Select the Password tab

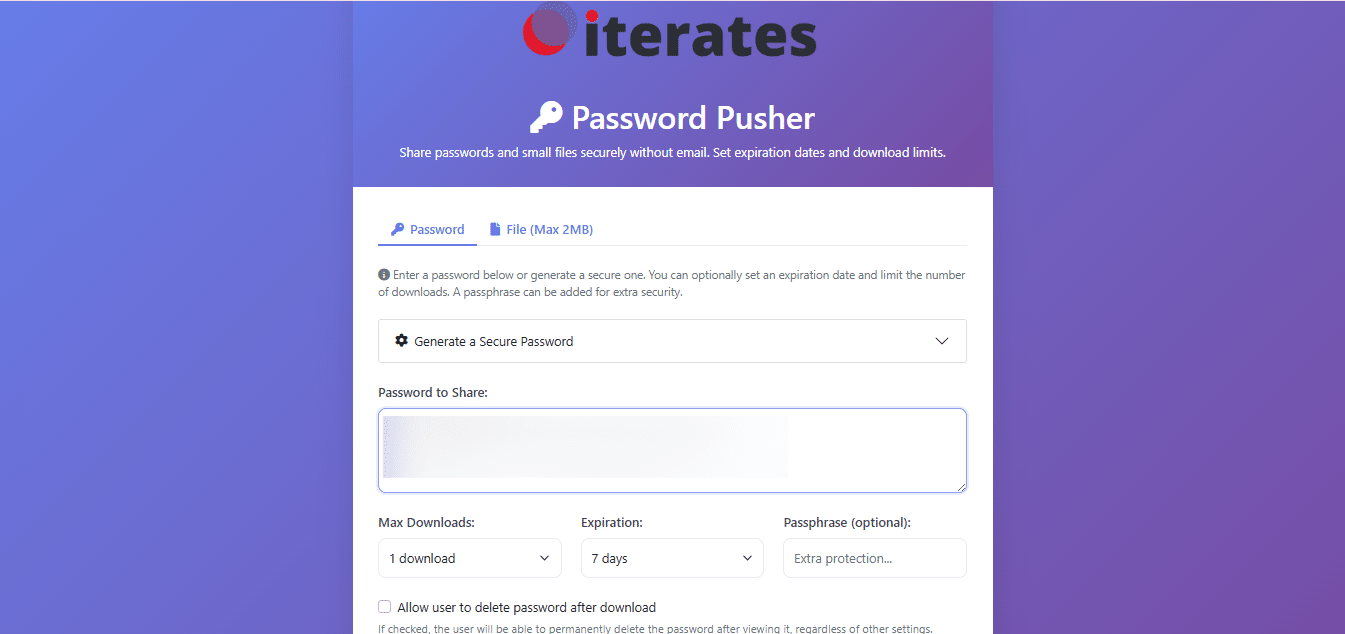[x=427, y=229]
